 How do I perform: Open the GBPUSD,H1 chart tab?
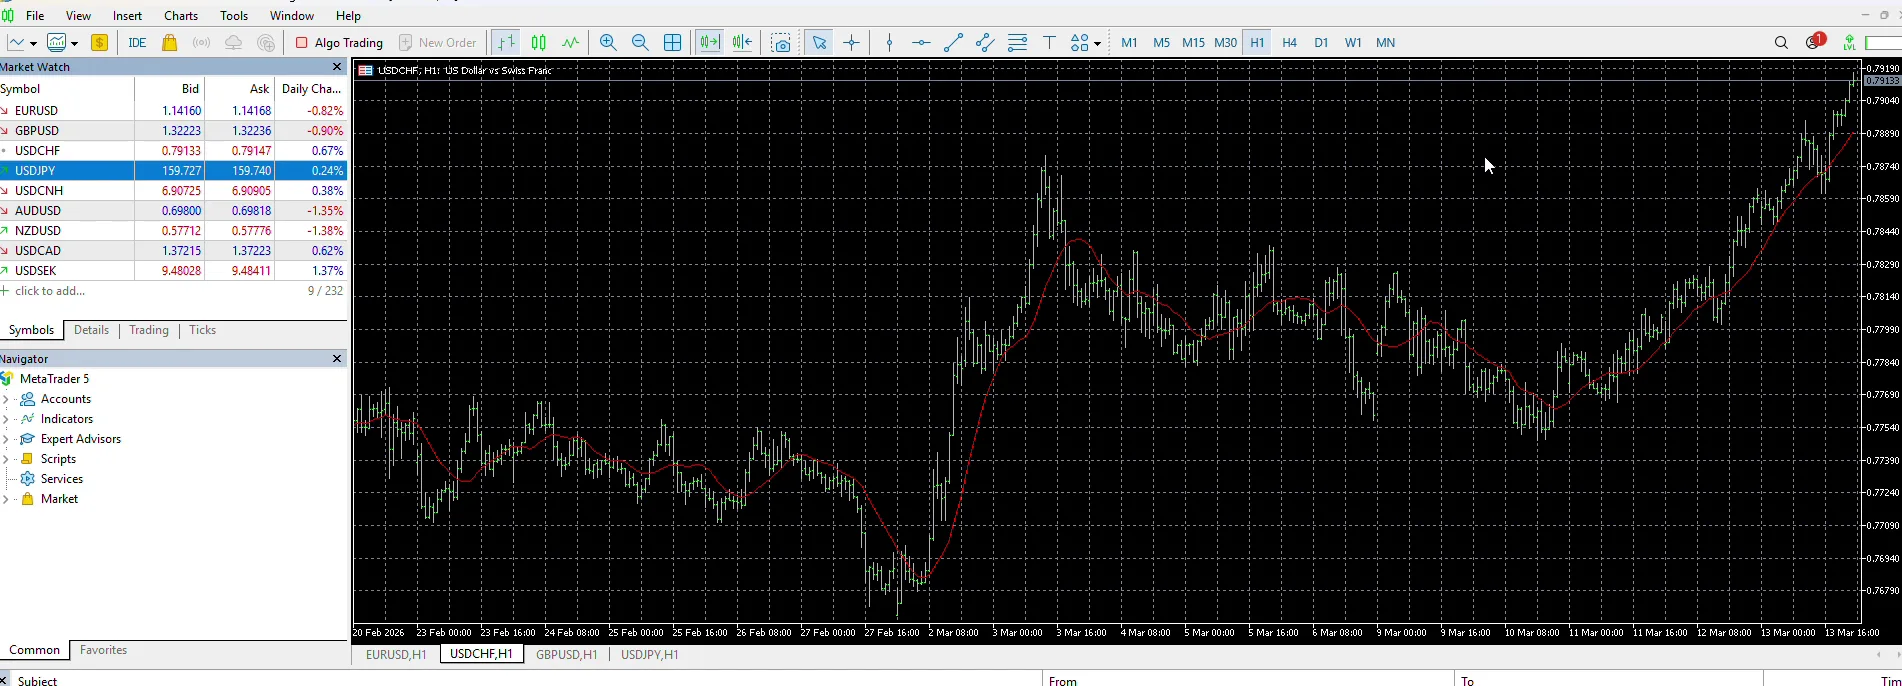(x=566, y=655)
